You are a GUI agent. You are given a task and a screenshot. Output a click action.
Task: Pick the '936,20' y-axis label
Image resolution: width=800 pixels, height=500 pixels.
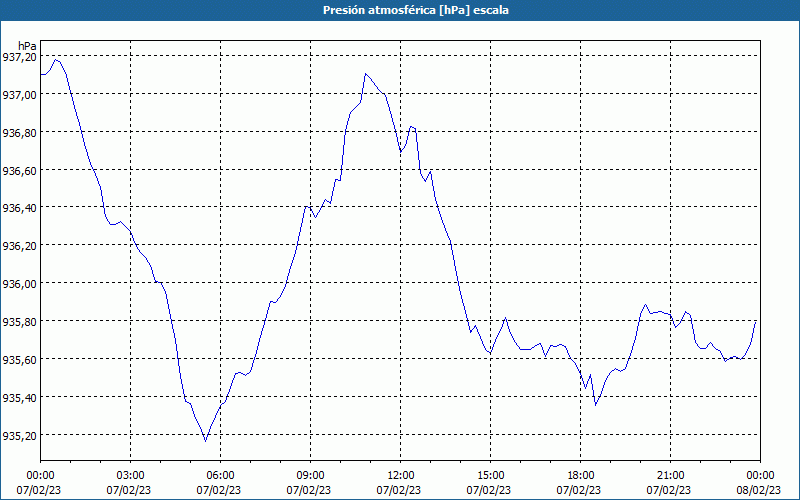pos(19,245)
